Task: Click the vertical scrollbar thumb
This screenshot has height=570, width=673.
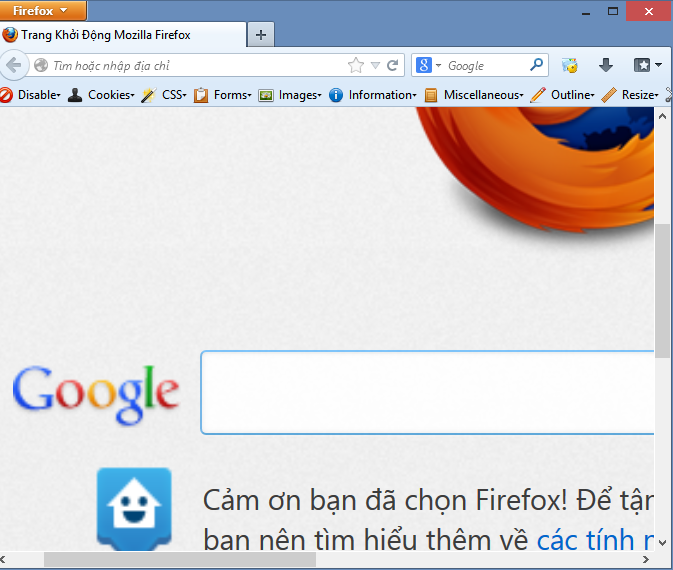Action: tap(662, 291)
